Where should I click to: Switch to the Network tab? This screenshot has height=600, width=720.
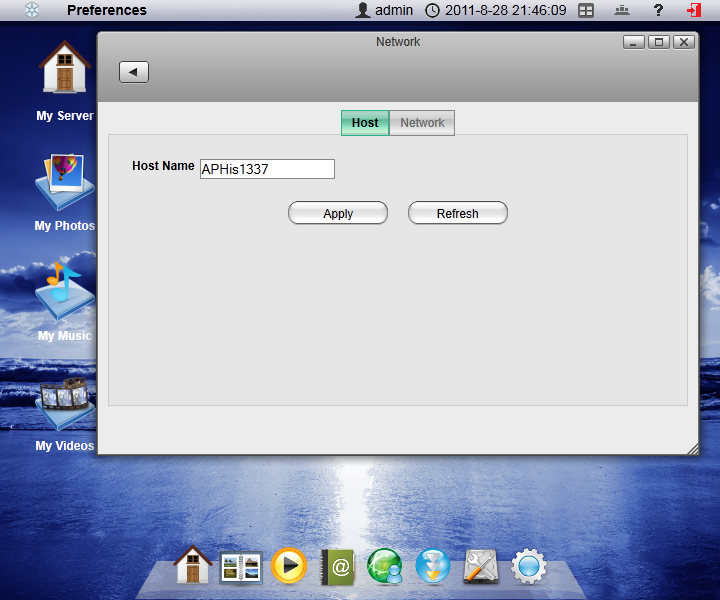point(422,123)
